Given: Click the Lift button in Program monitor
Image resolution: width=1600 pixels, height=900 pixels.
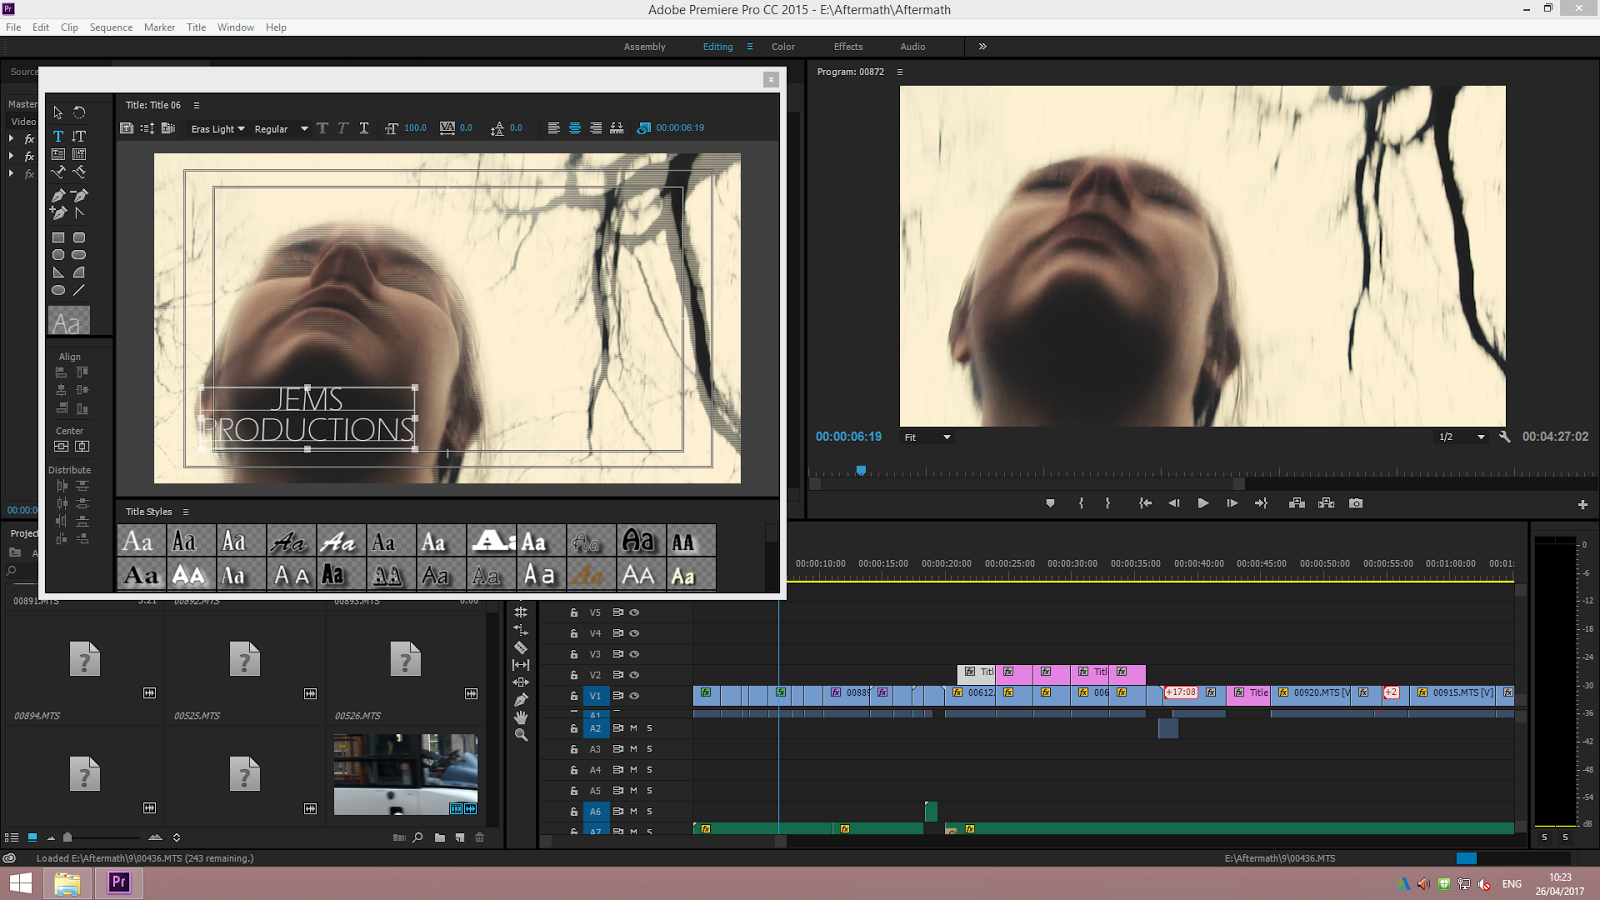Looking at the screenshot, I should (1297, 503).
